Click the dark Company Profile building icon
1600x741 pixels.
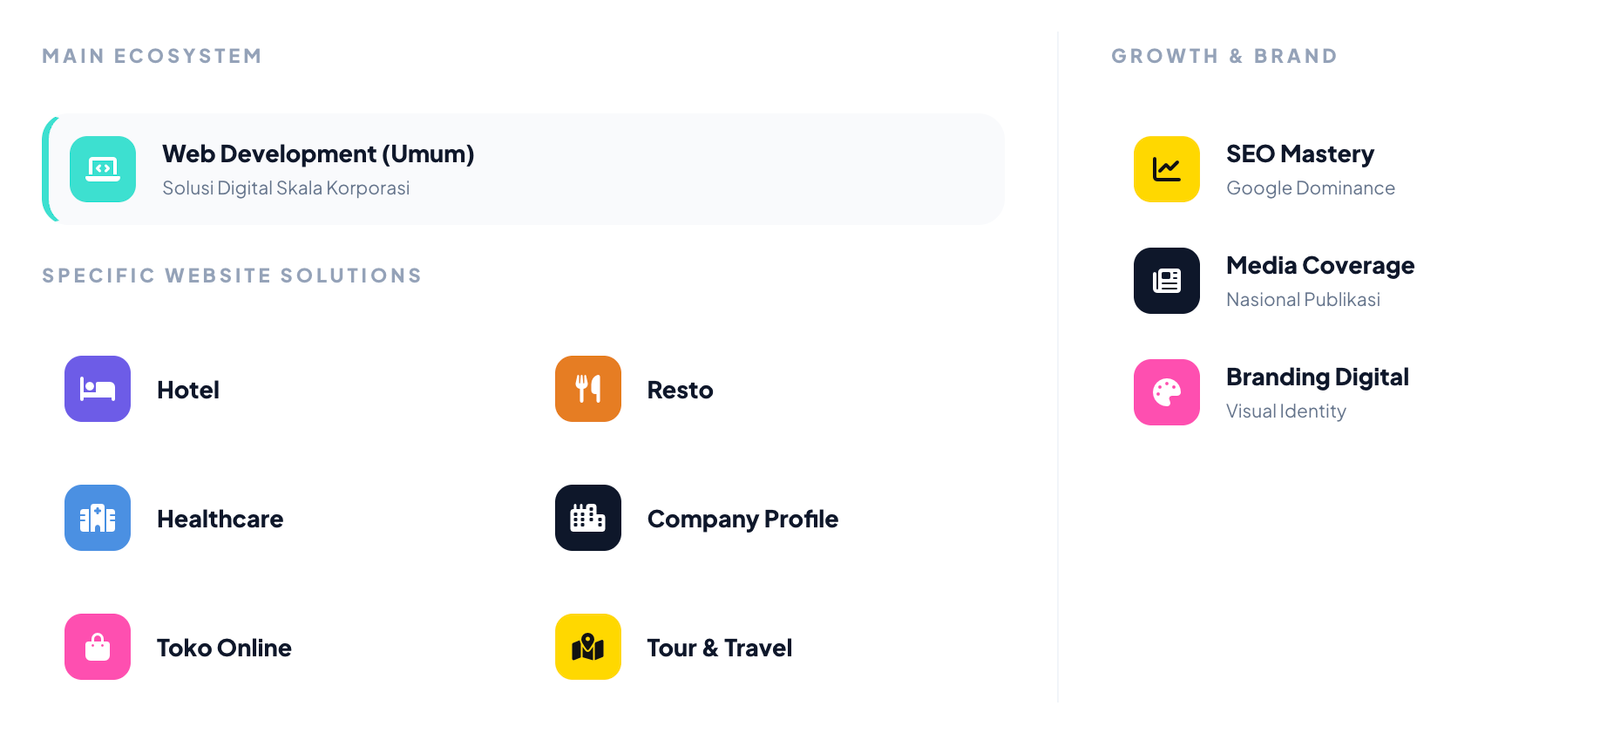tap(588, 518)
